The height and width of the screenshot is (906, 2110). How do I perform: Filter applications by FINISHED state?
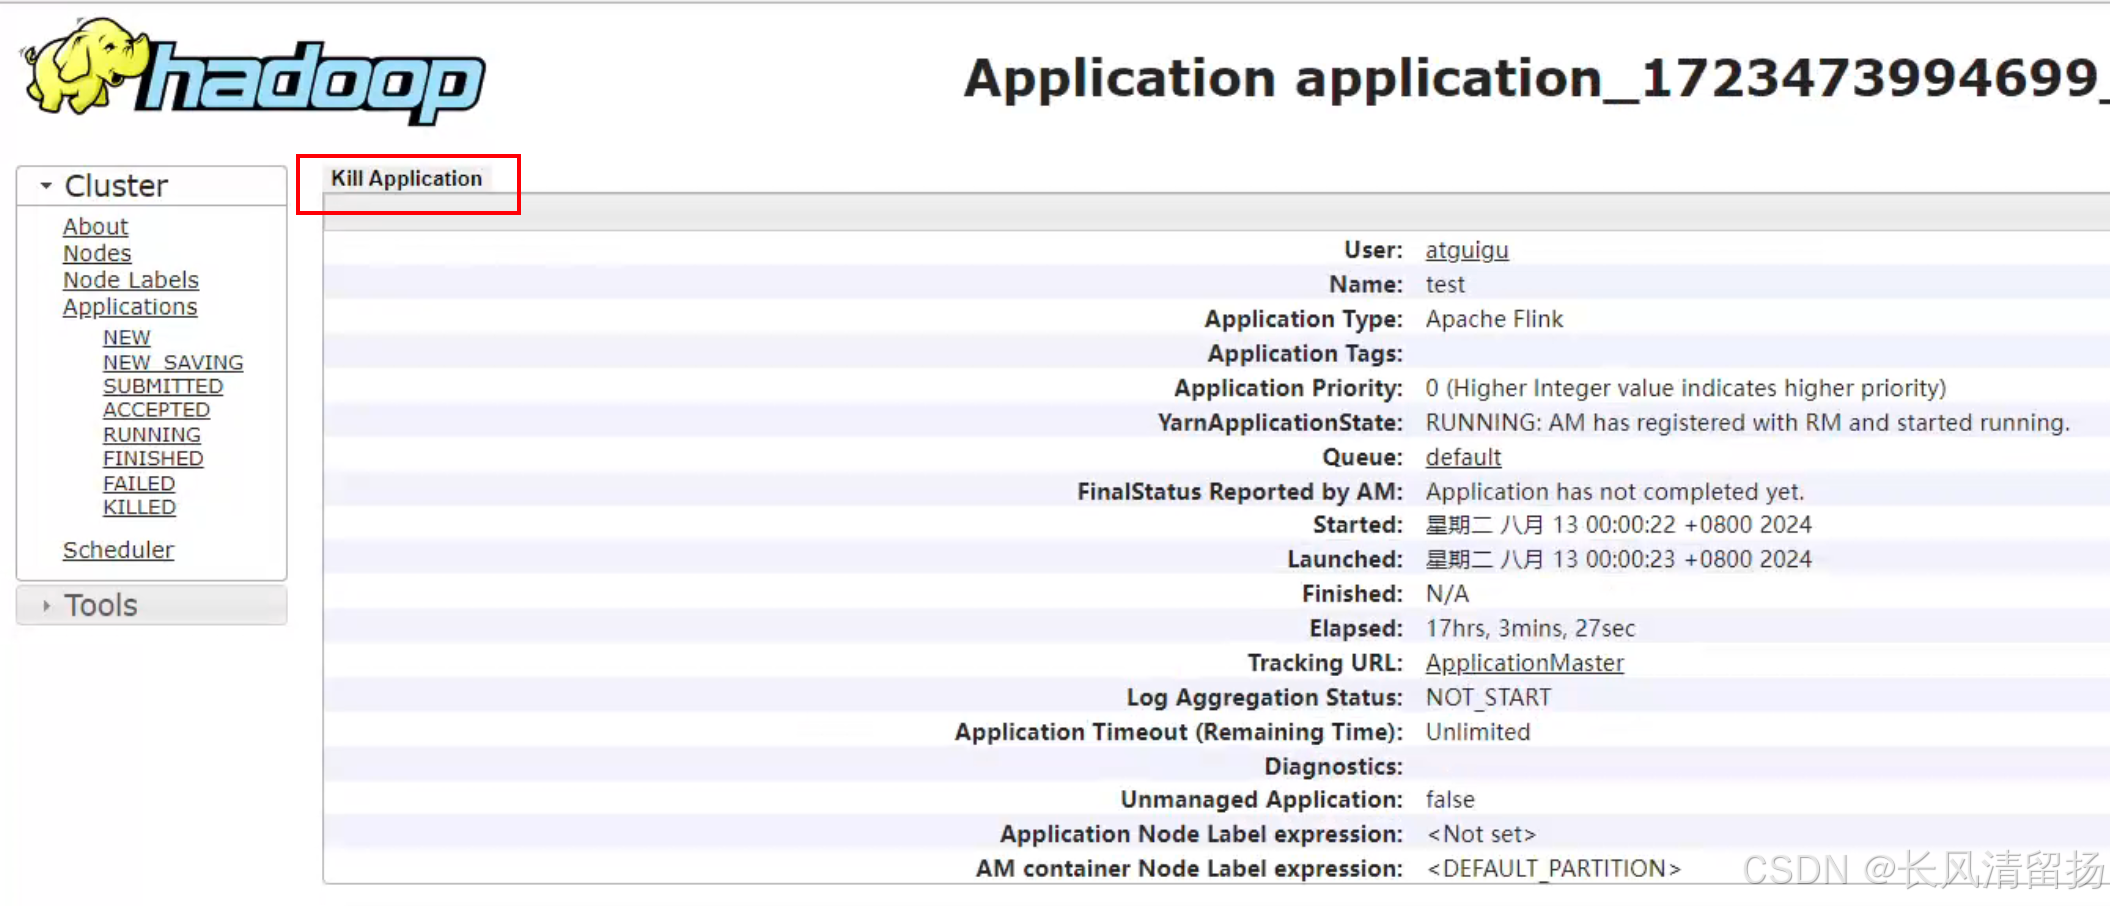click(x=153, y=459)
